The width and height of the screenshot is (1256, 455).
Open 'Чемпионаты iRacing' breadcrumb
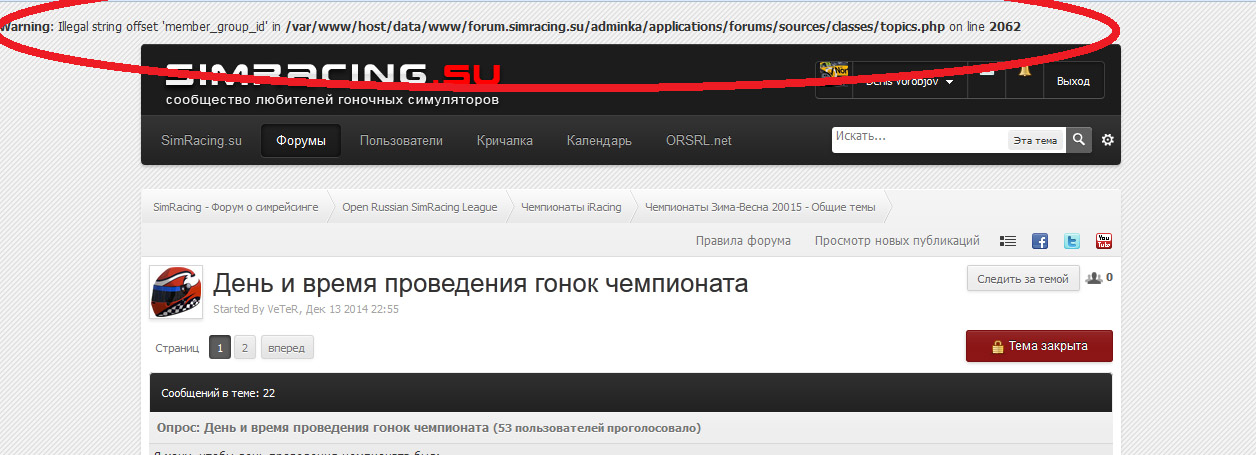point(571,207)
